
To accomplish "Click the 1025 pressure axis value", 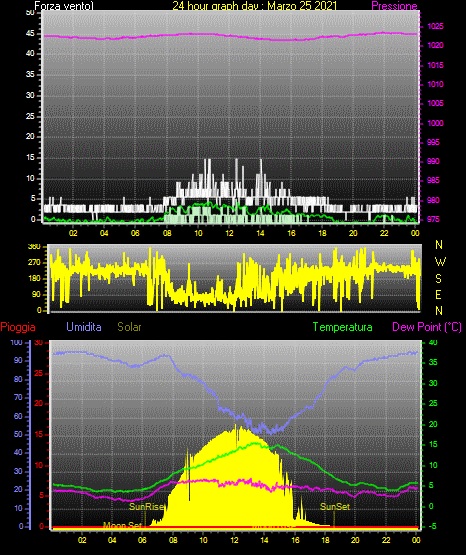I will click(435, 26).
